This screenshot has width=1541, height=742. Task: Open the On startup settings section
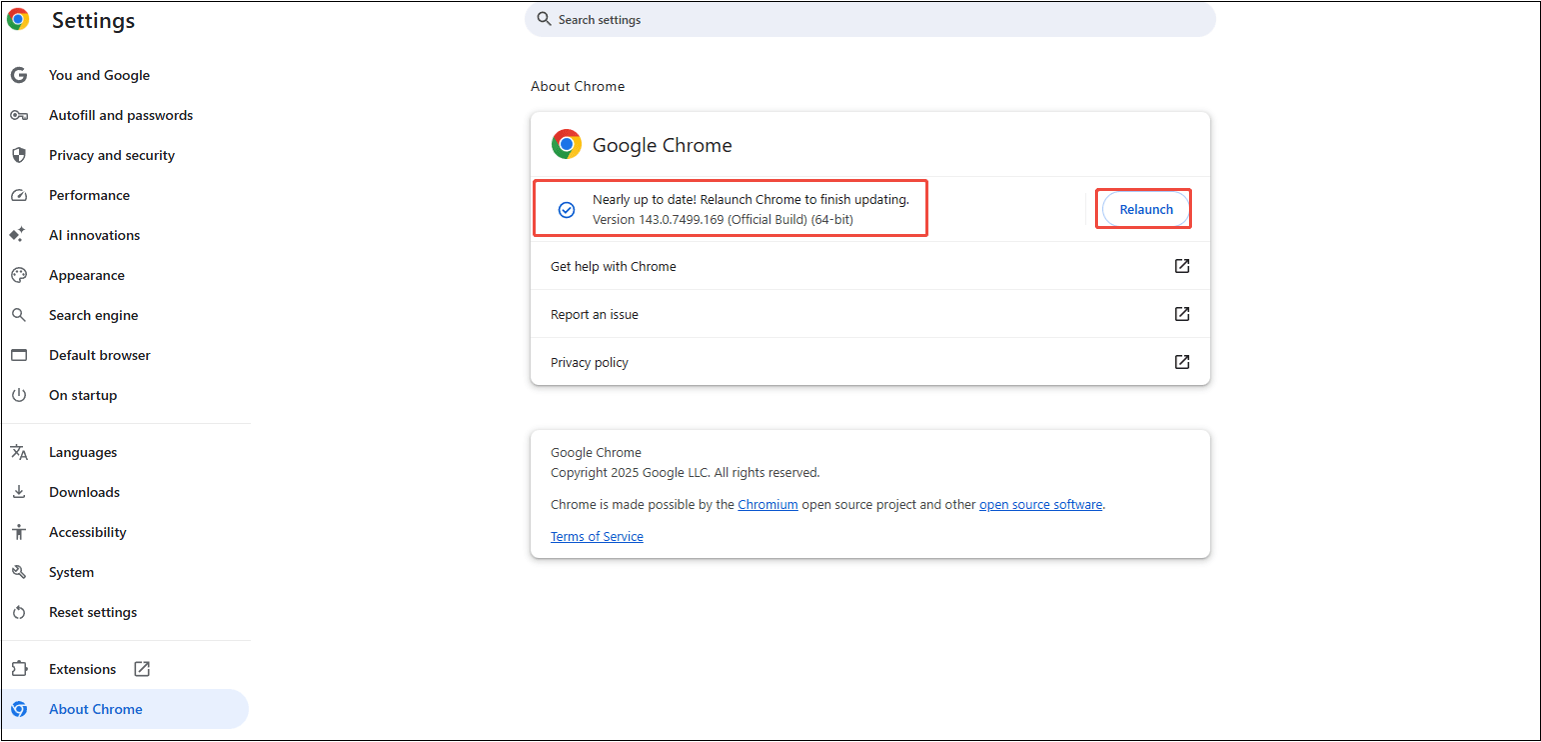[x=83, y=395]
